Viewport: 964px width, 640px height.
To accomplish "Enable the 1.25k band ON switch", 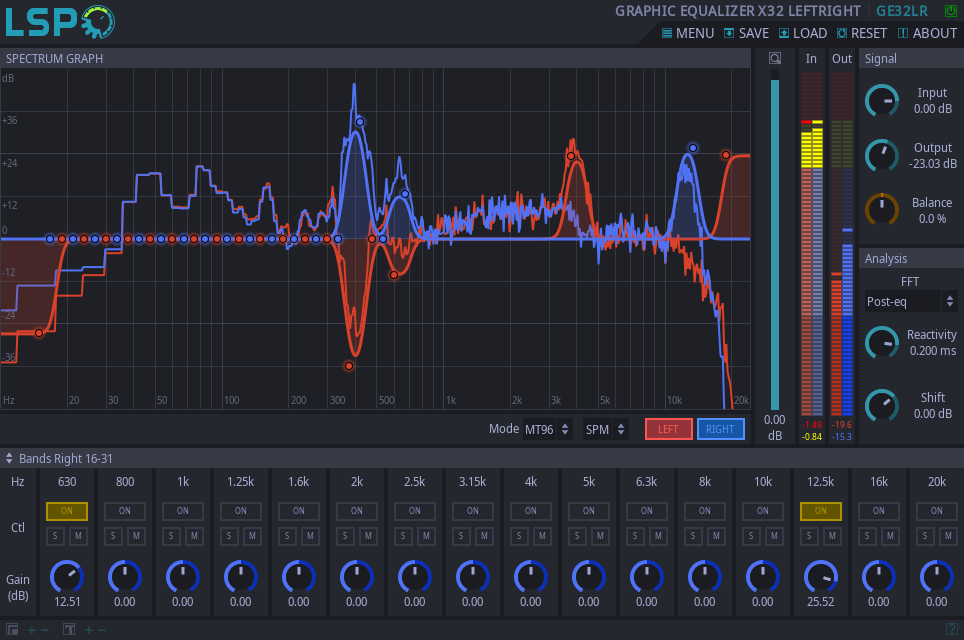I will pos(240,511).
